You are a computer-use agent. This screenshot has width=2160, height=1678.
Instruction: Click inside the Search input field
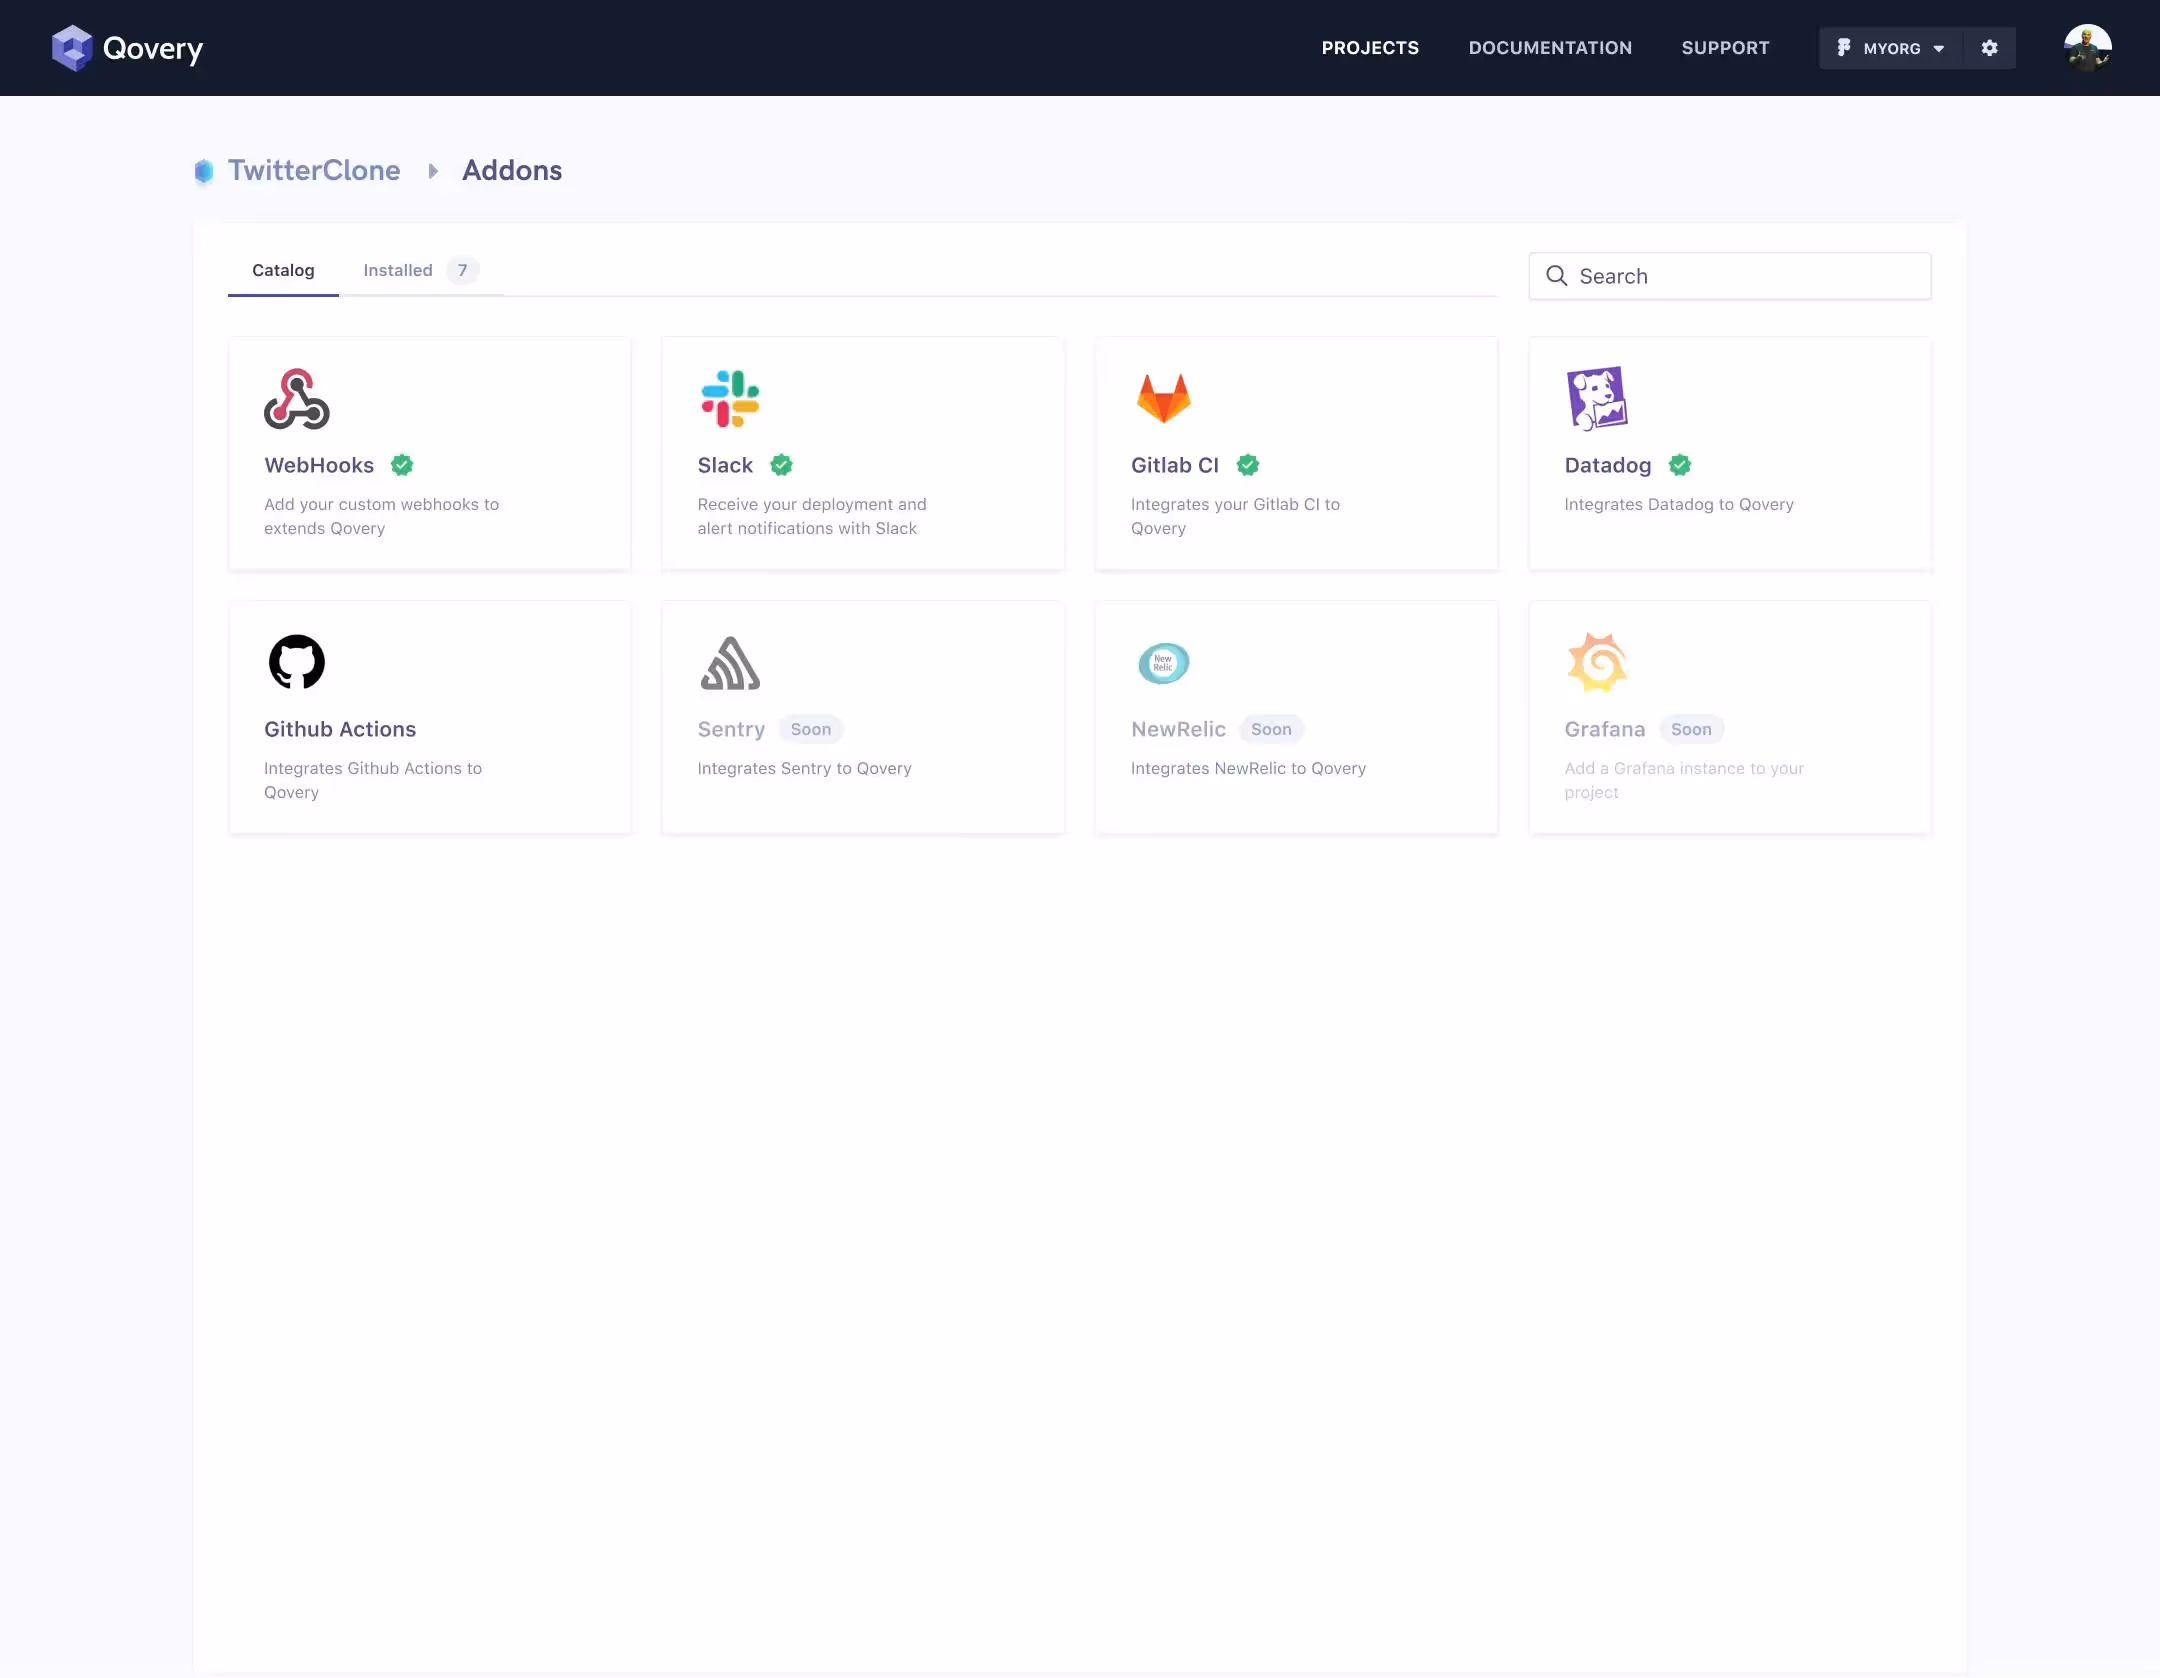[1730, 275]
